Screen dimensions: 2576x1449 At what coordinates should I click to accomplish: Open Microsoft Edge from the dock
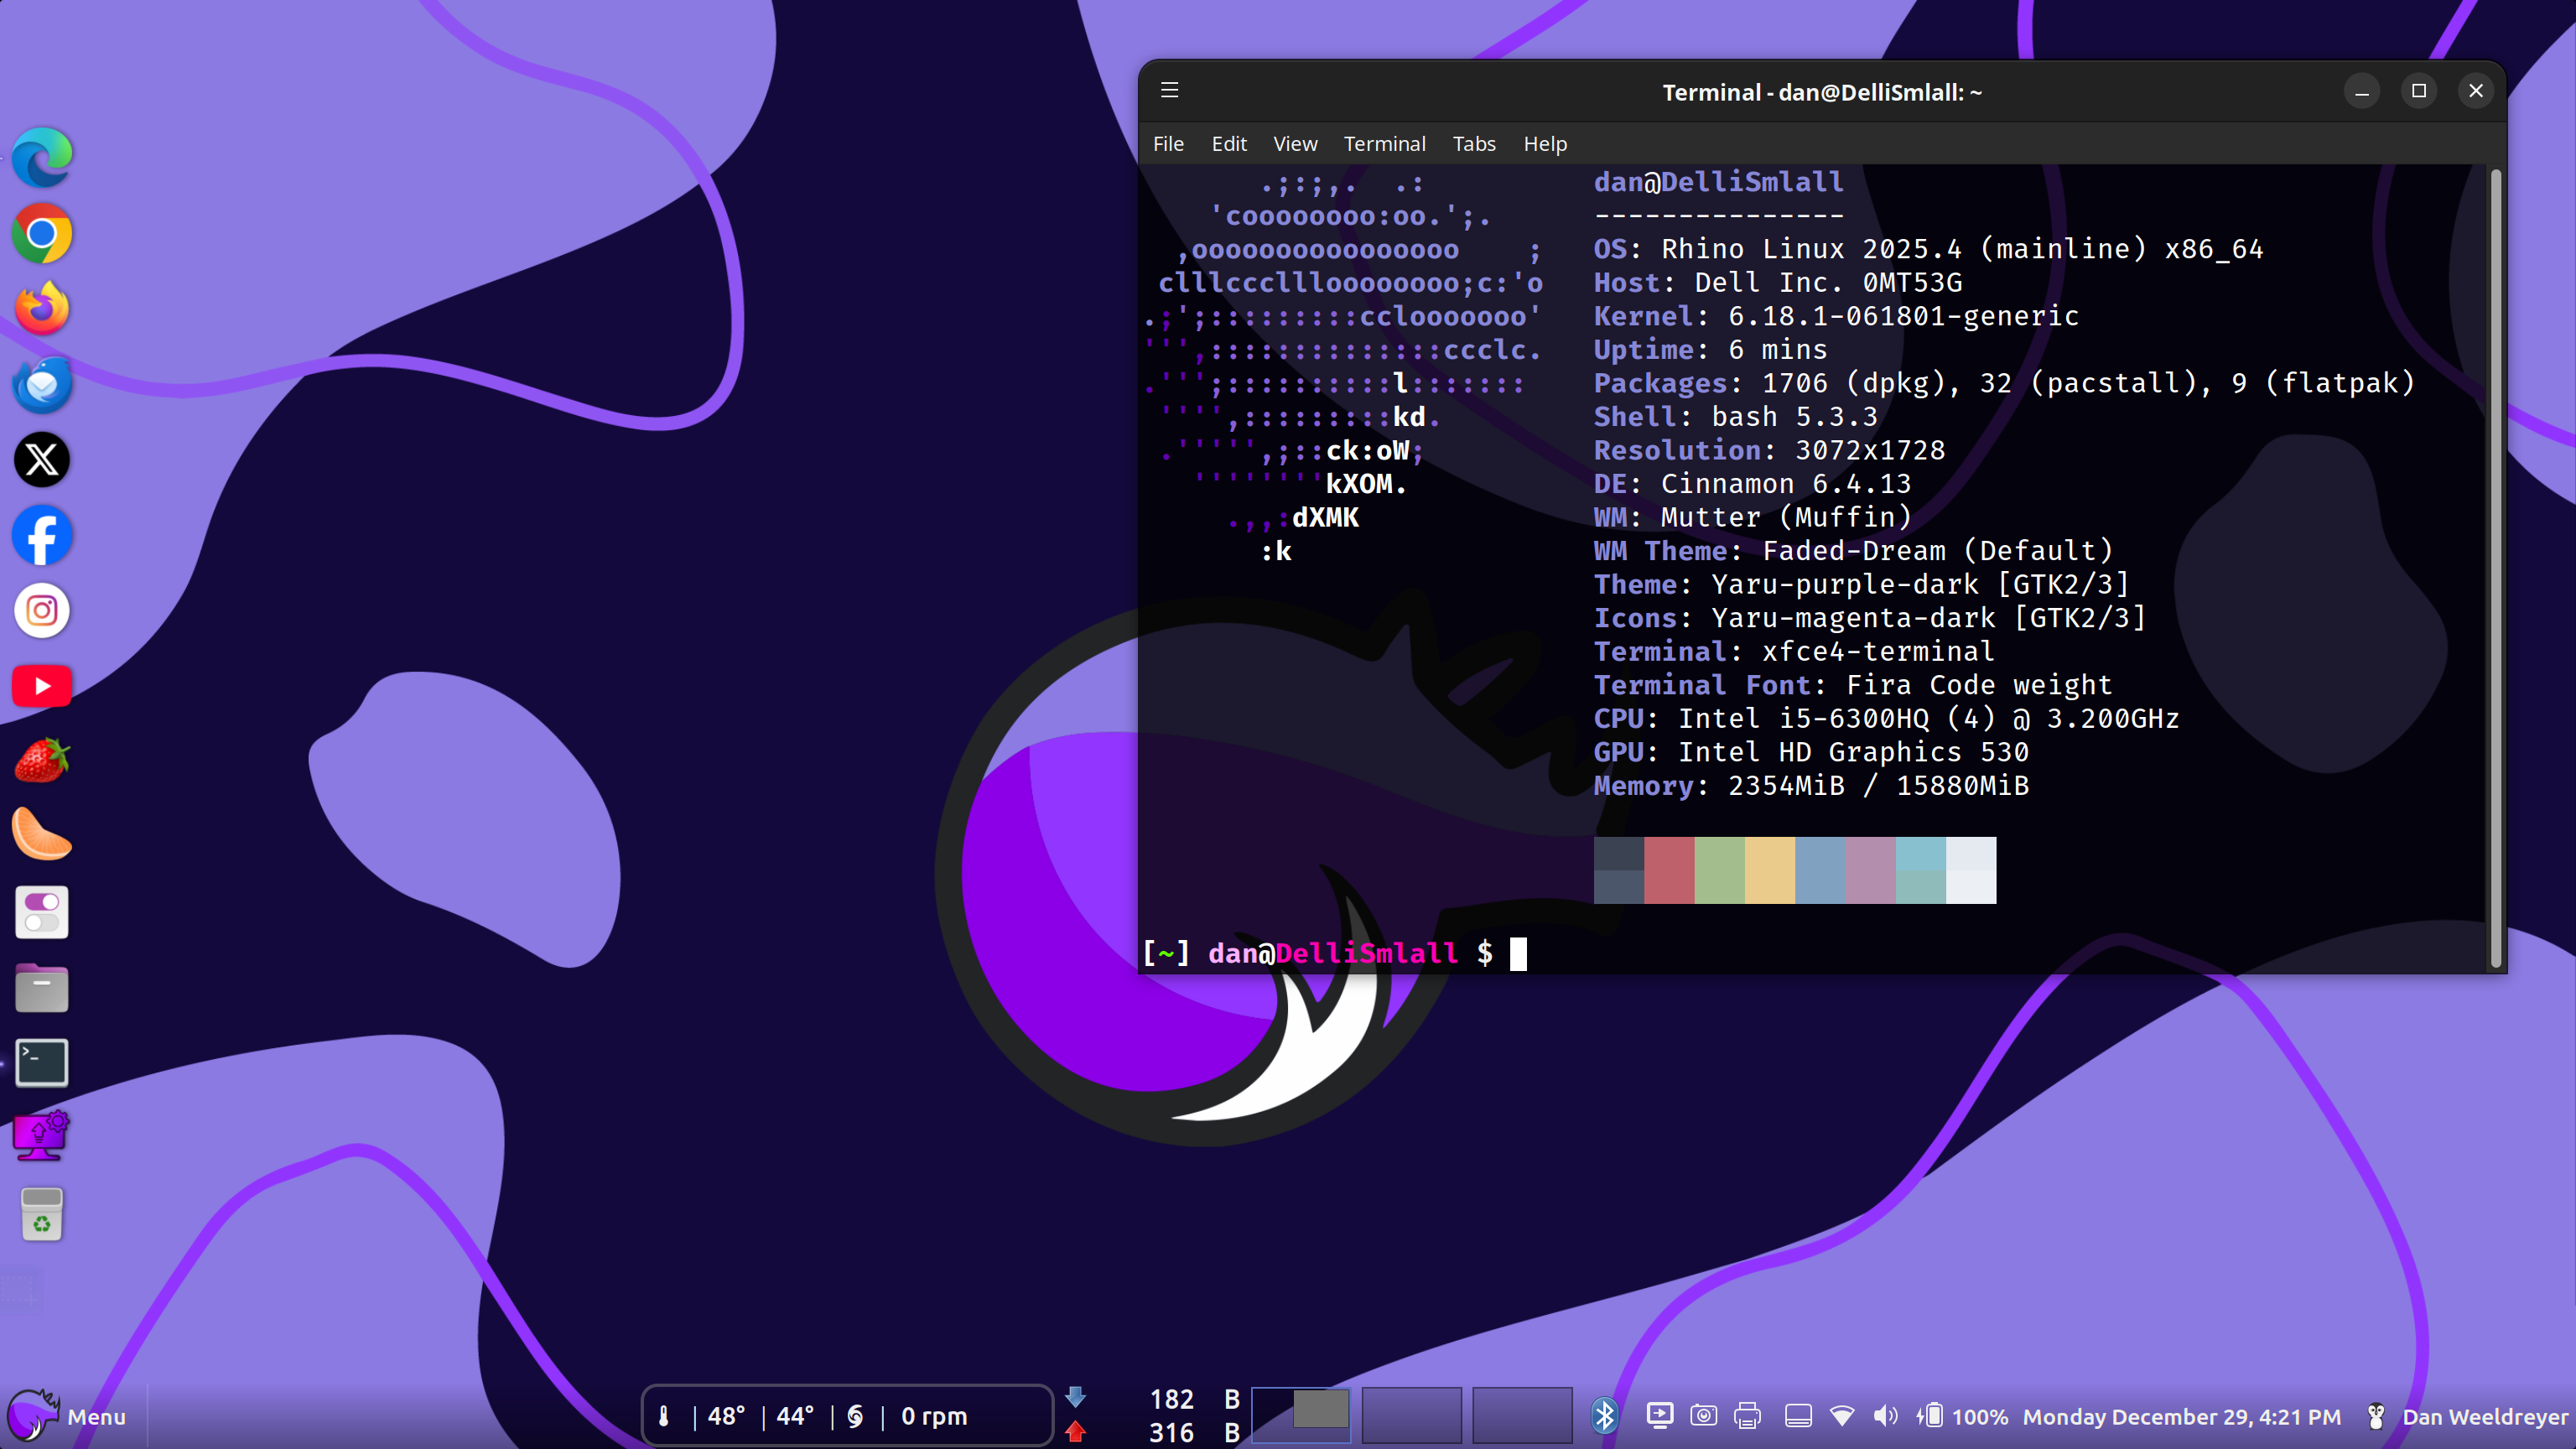[x=42, y=158]
